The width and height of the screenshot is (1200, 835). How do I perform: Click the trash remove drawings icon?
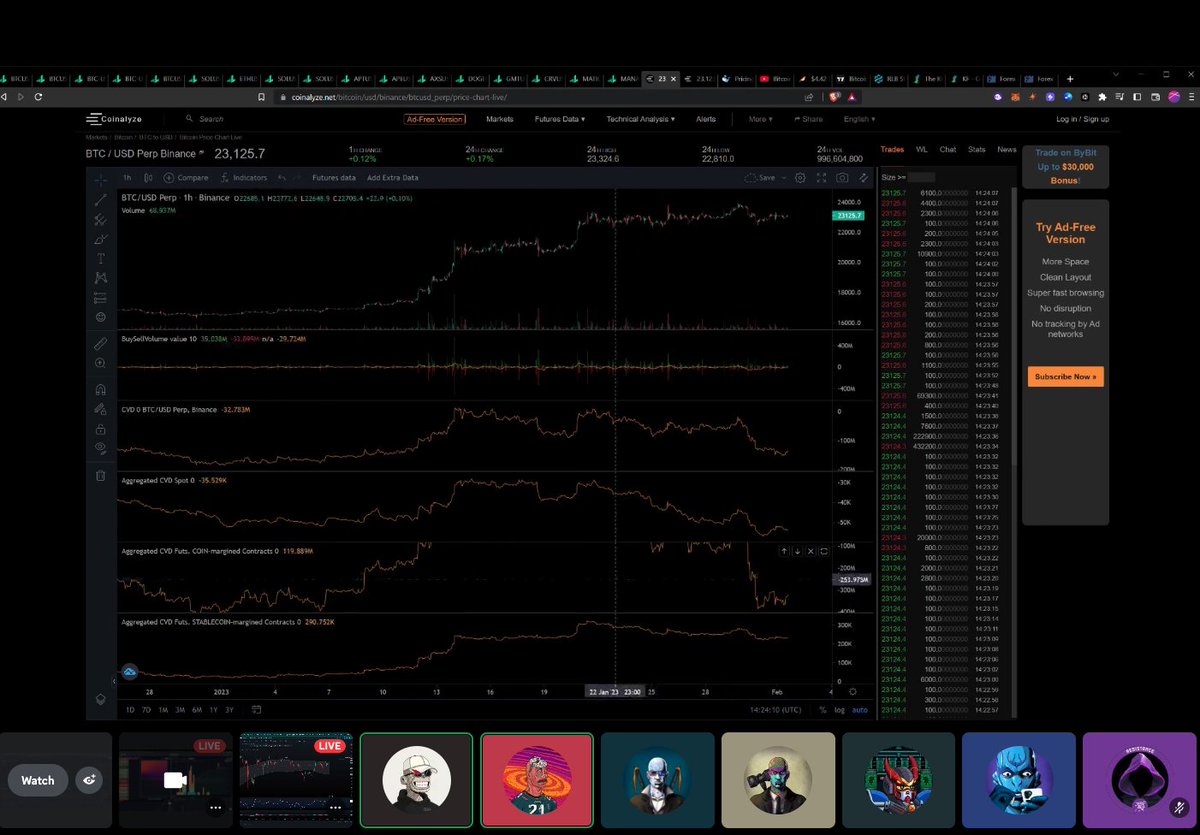100,475
